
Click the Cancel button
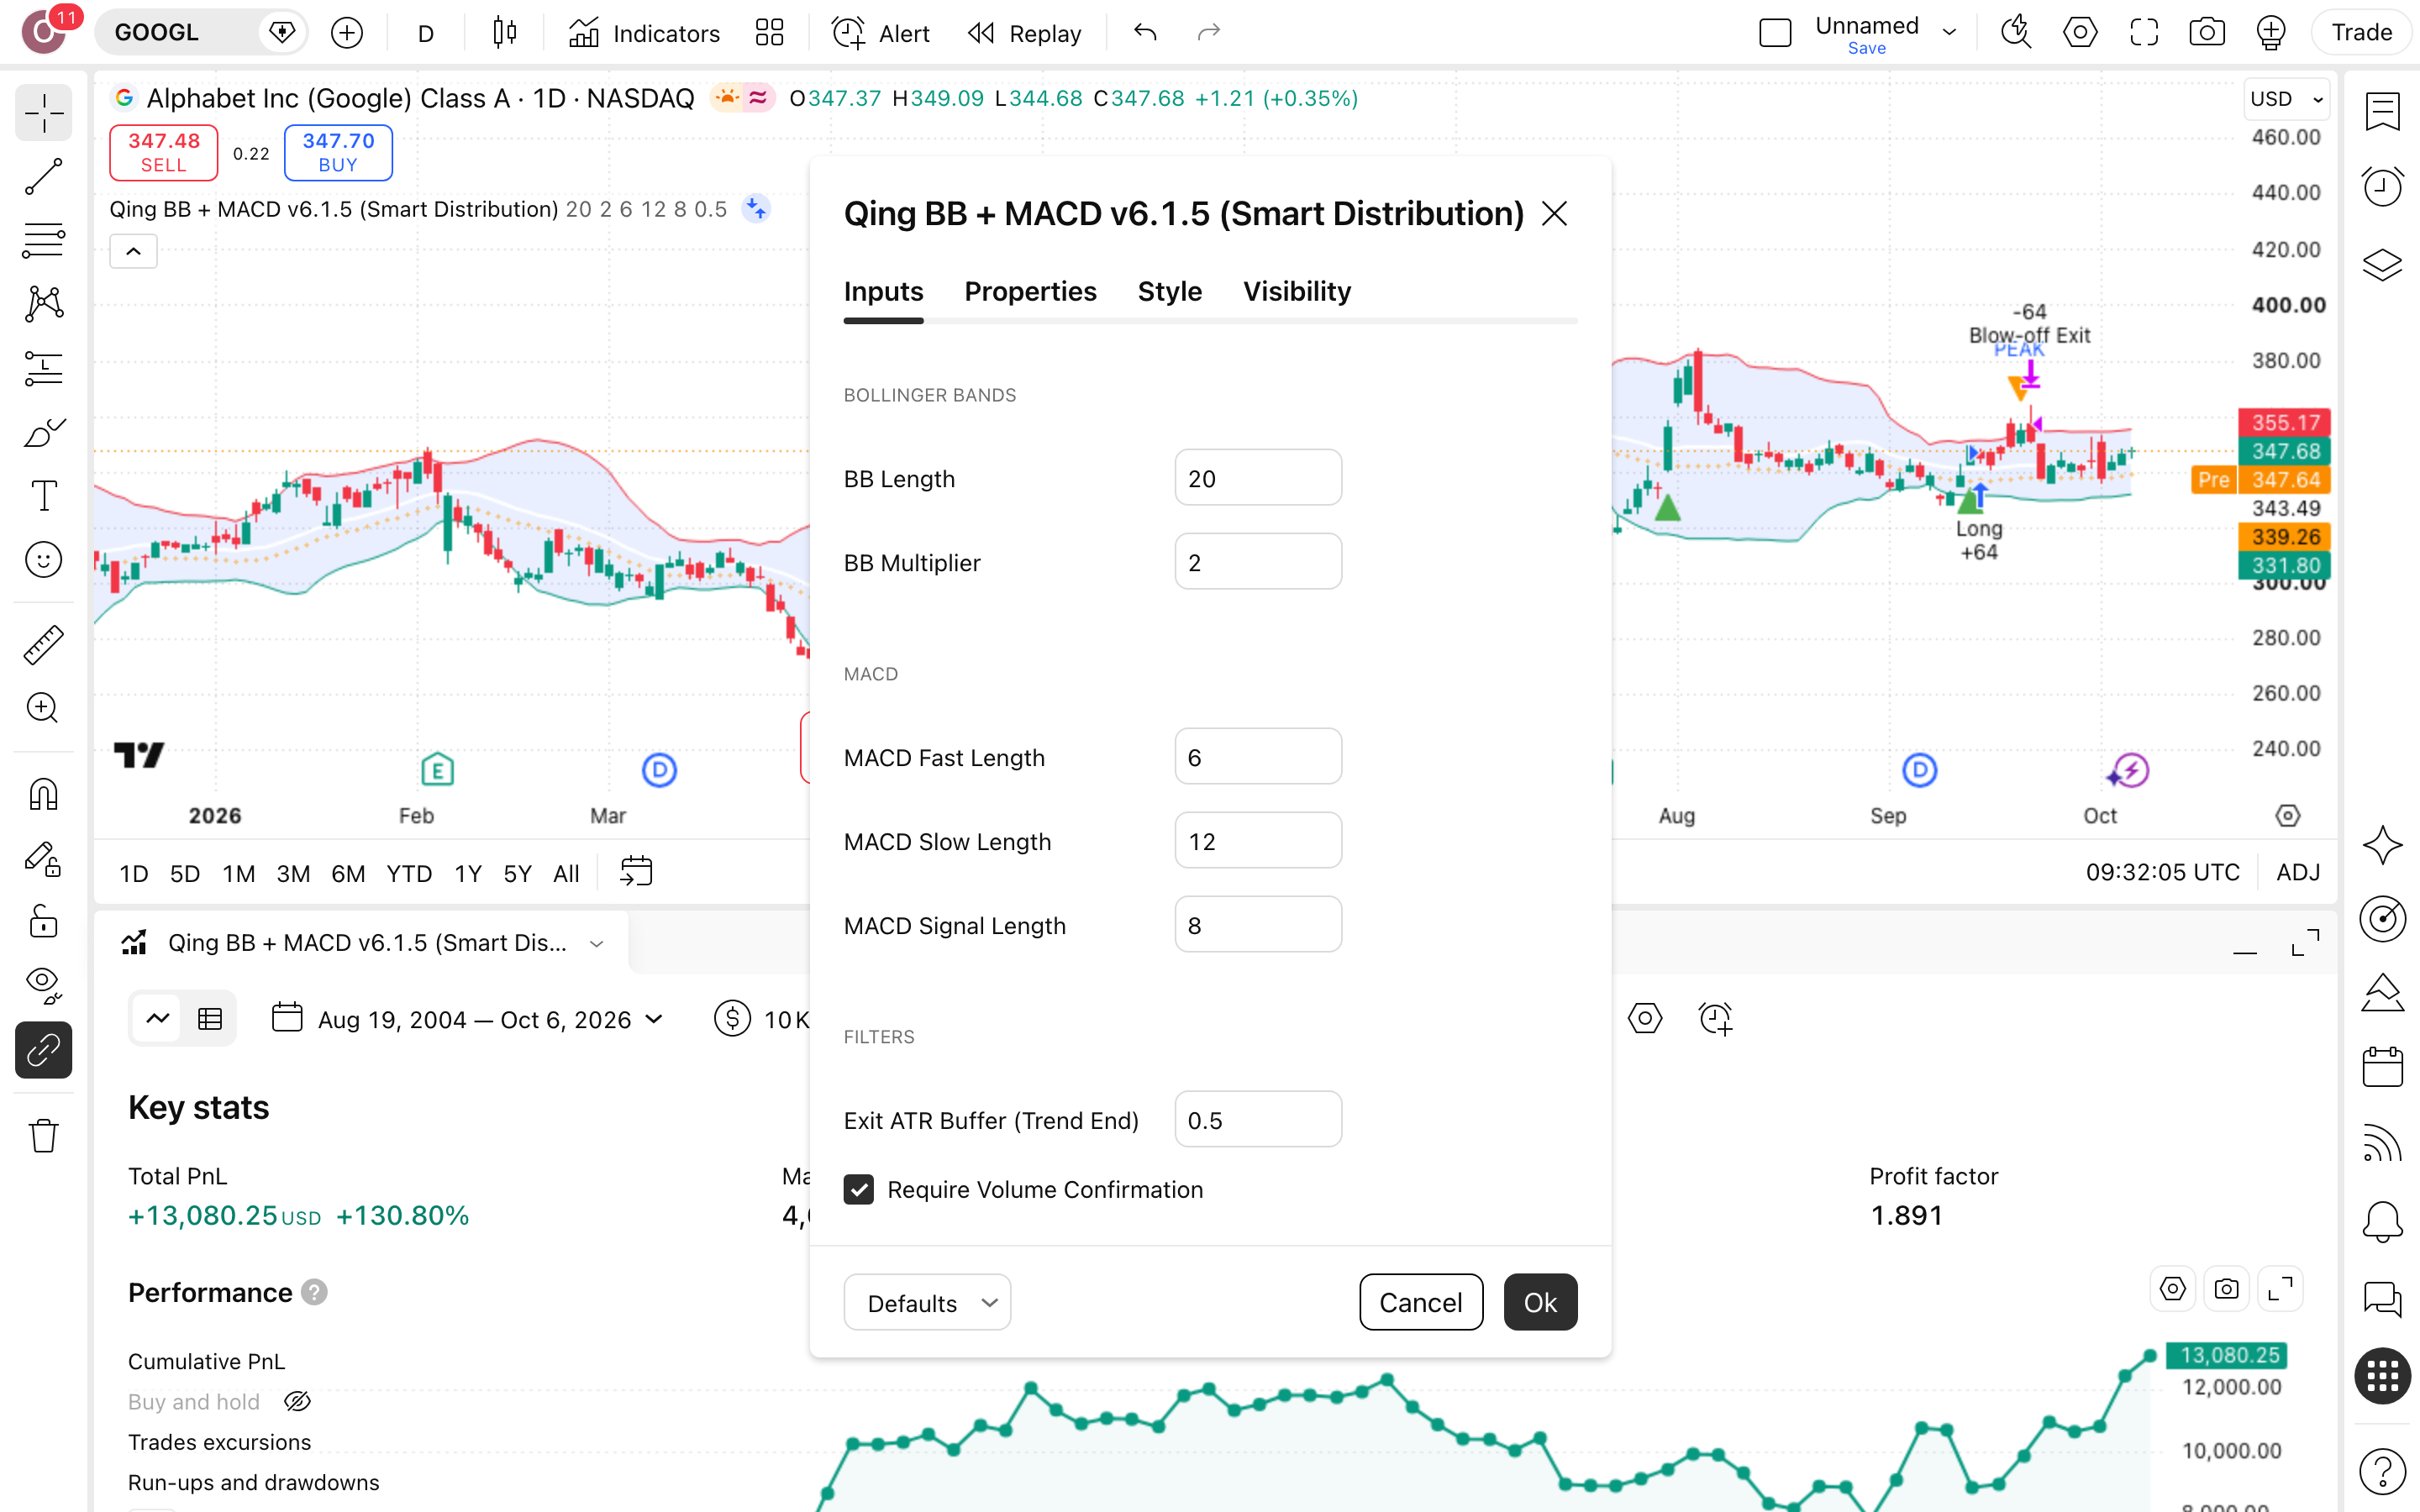click(1420, 1302)
